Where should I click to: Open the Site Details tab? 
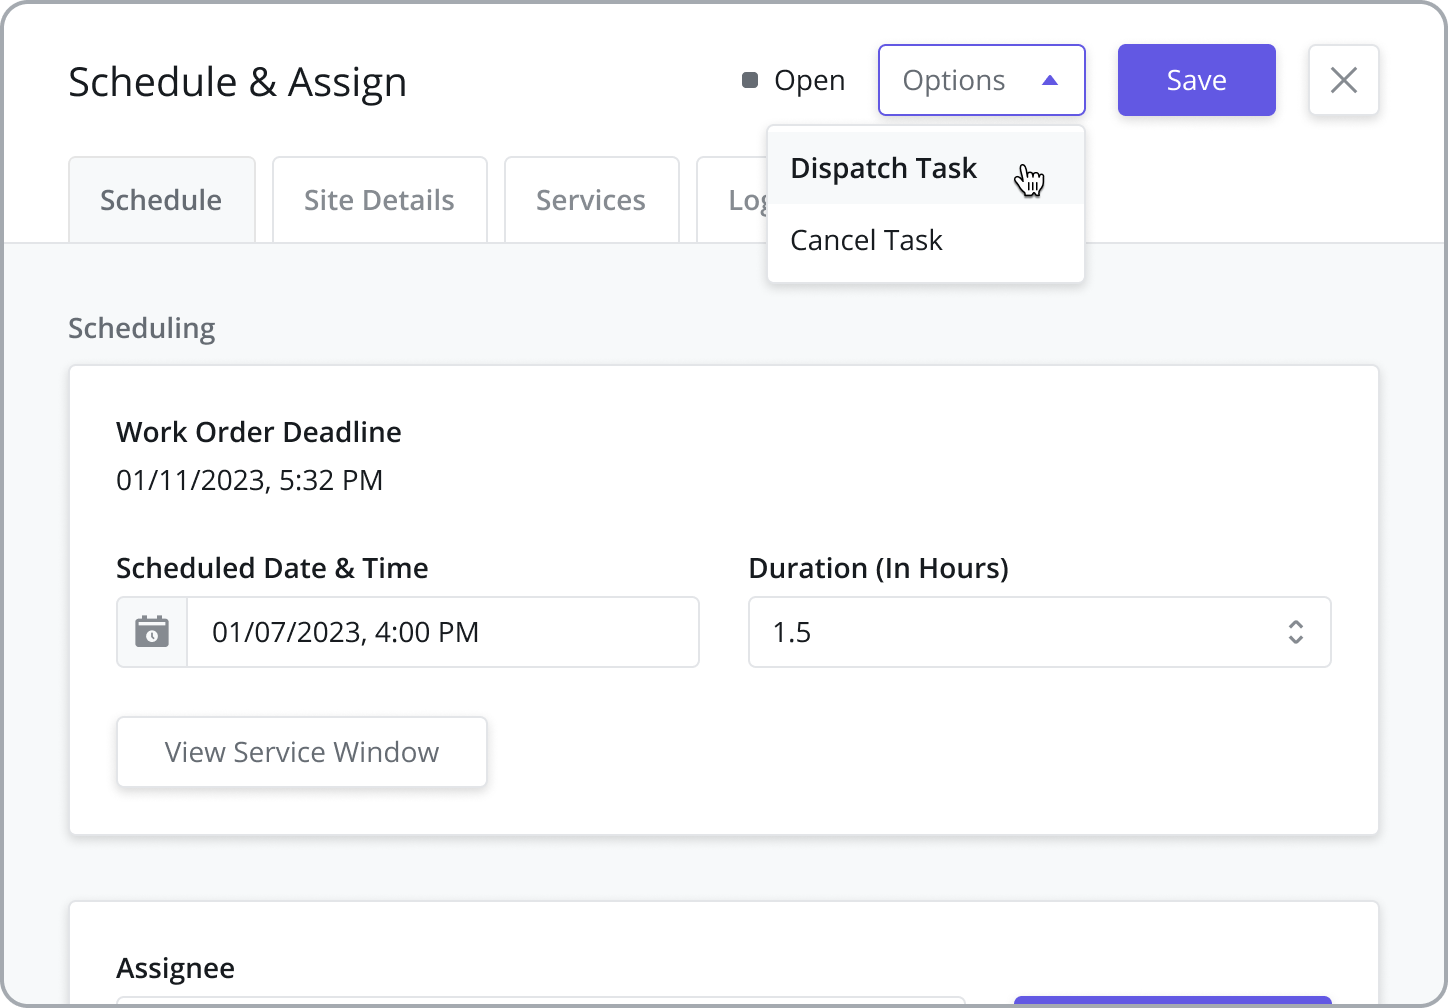click(x=379, y=200)
